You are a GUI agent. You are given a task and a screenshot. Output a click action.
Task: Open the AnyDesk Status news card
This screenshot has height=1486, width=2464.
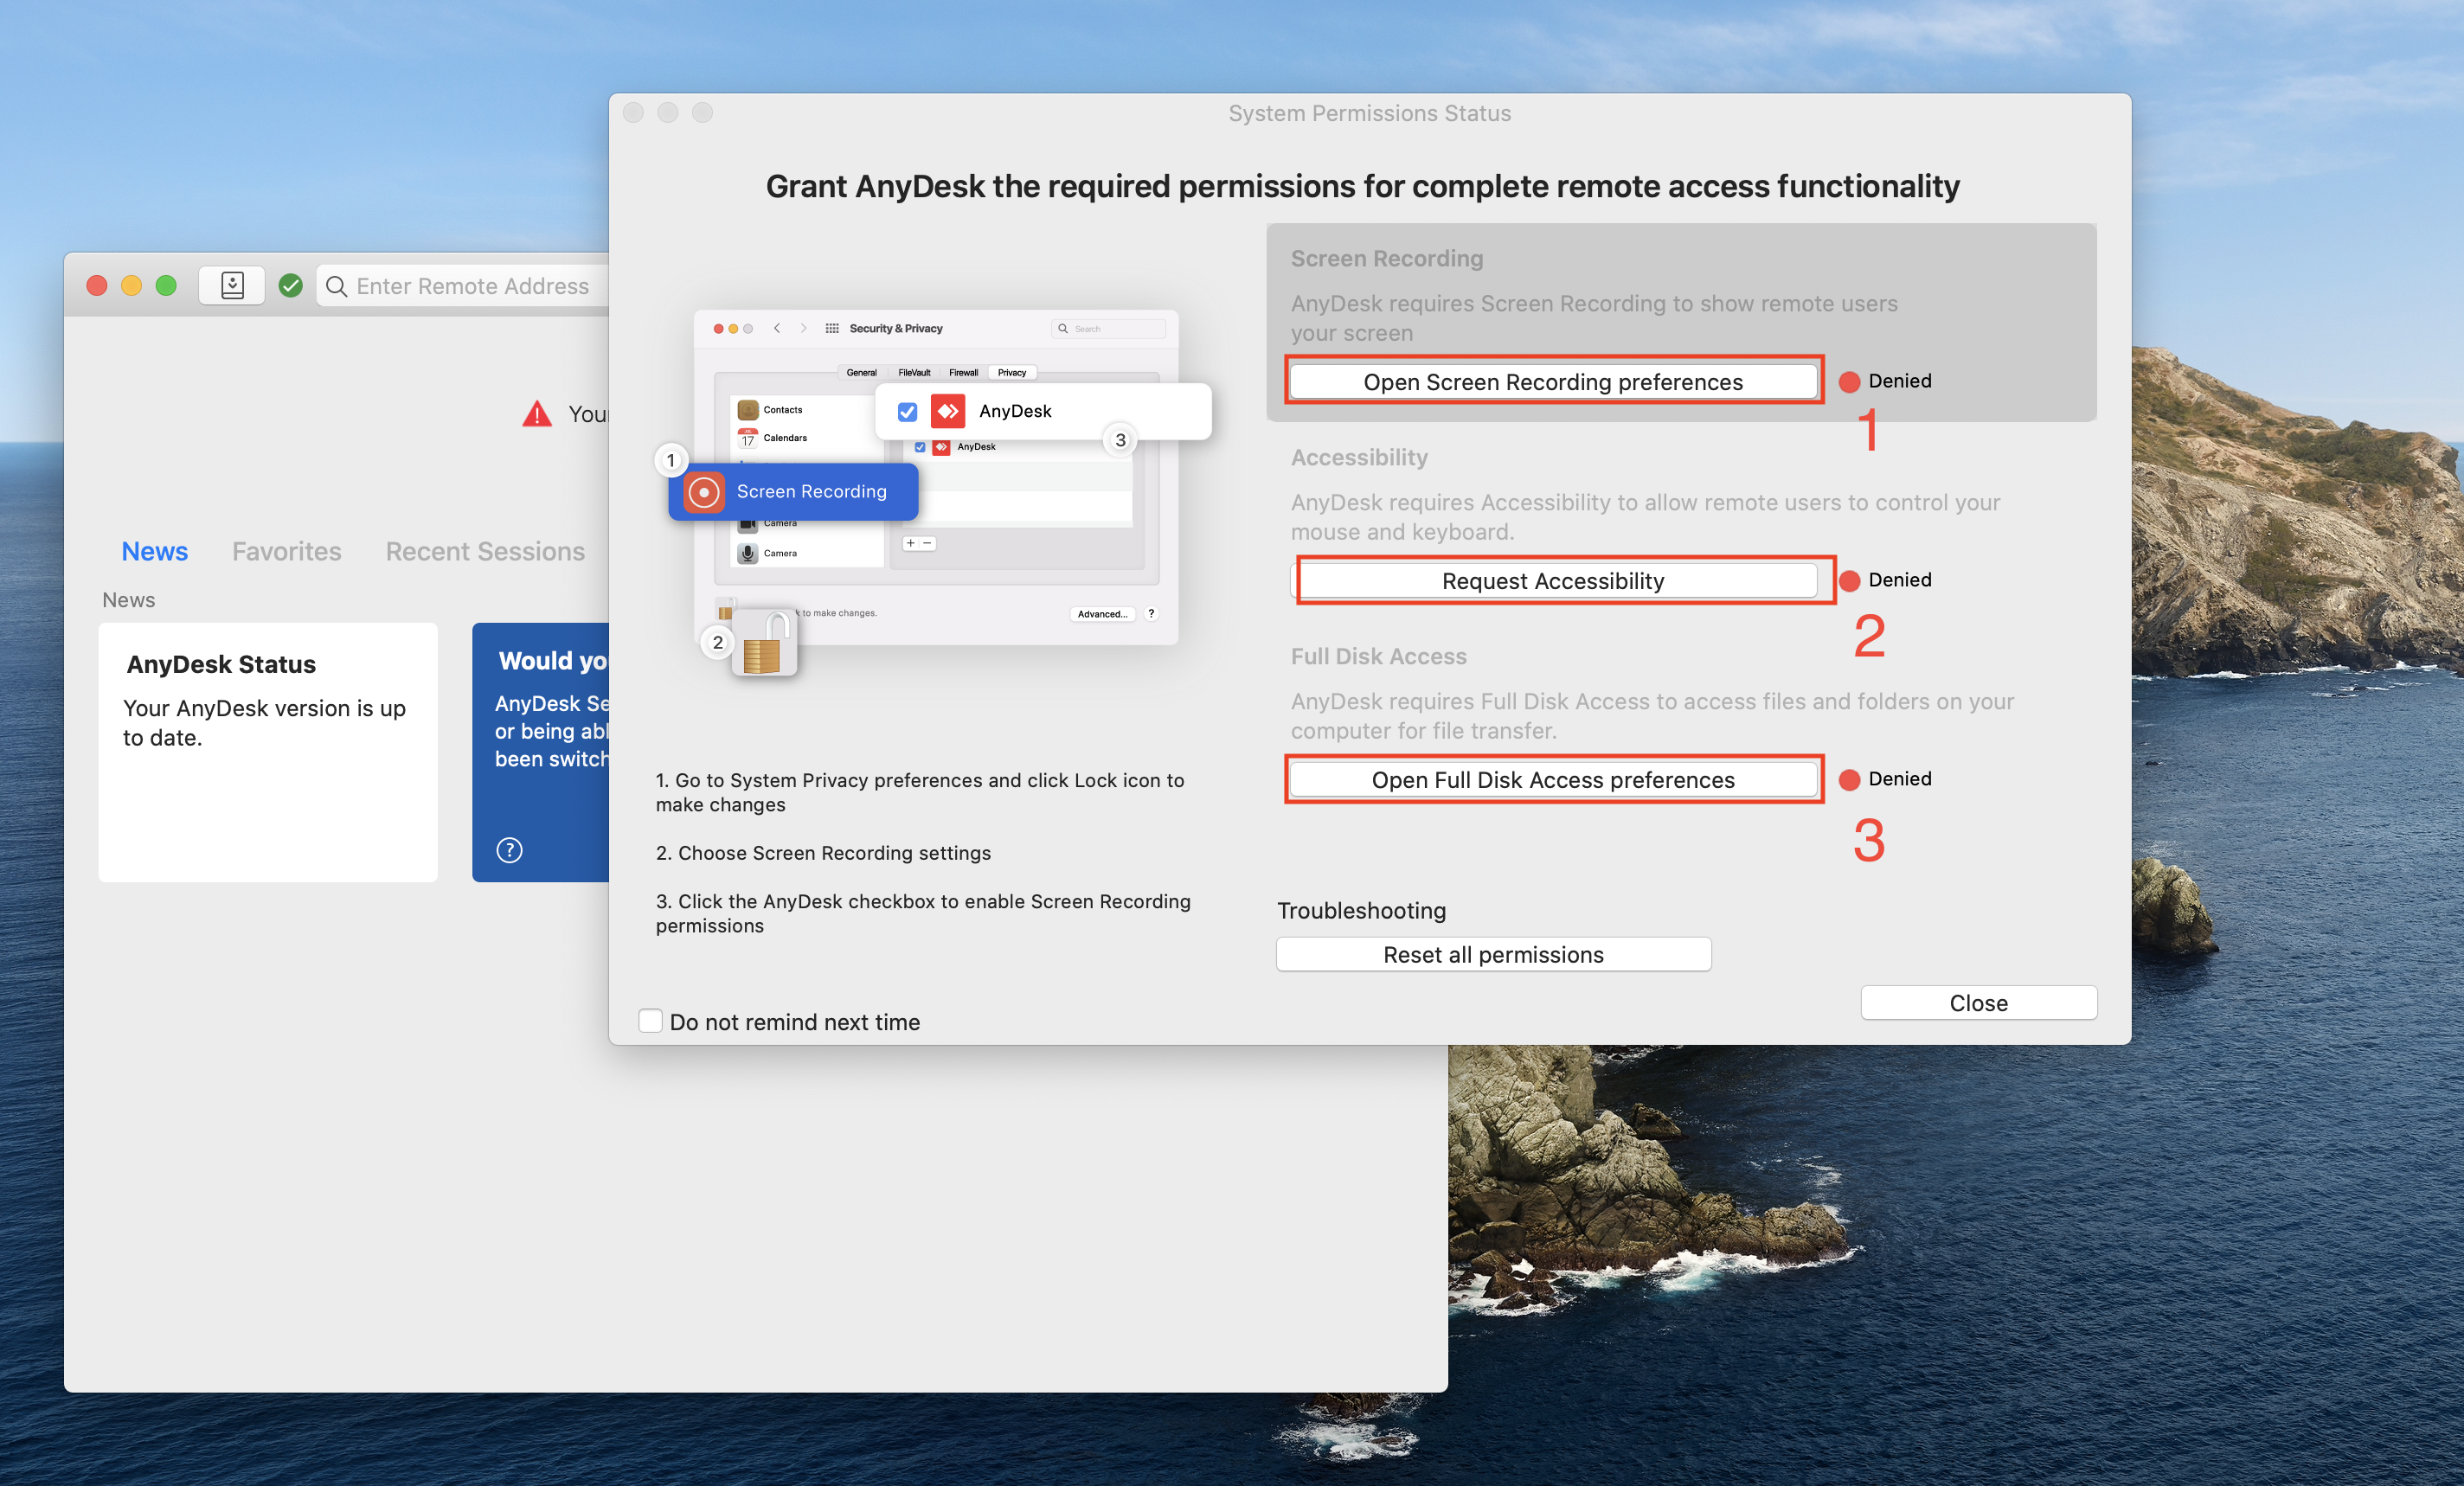pyautogui.click(x=268, y=752)
